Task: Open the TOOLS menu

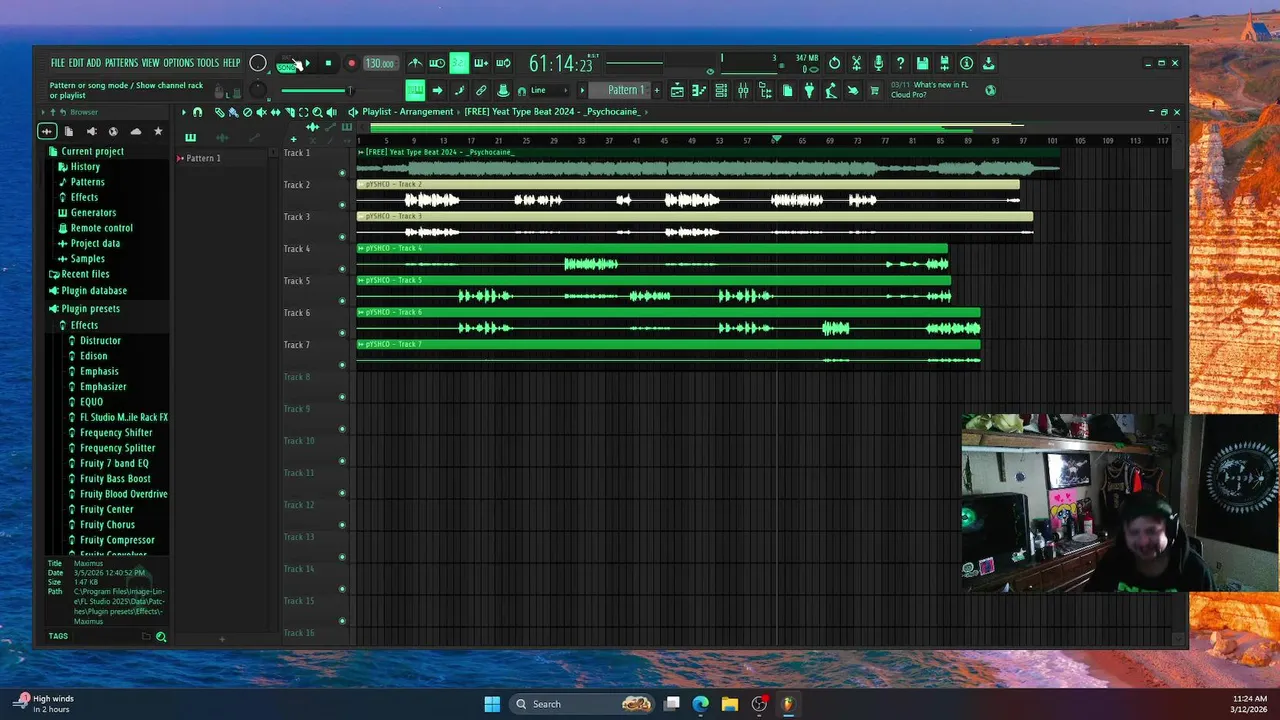Action: point(207,63)
